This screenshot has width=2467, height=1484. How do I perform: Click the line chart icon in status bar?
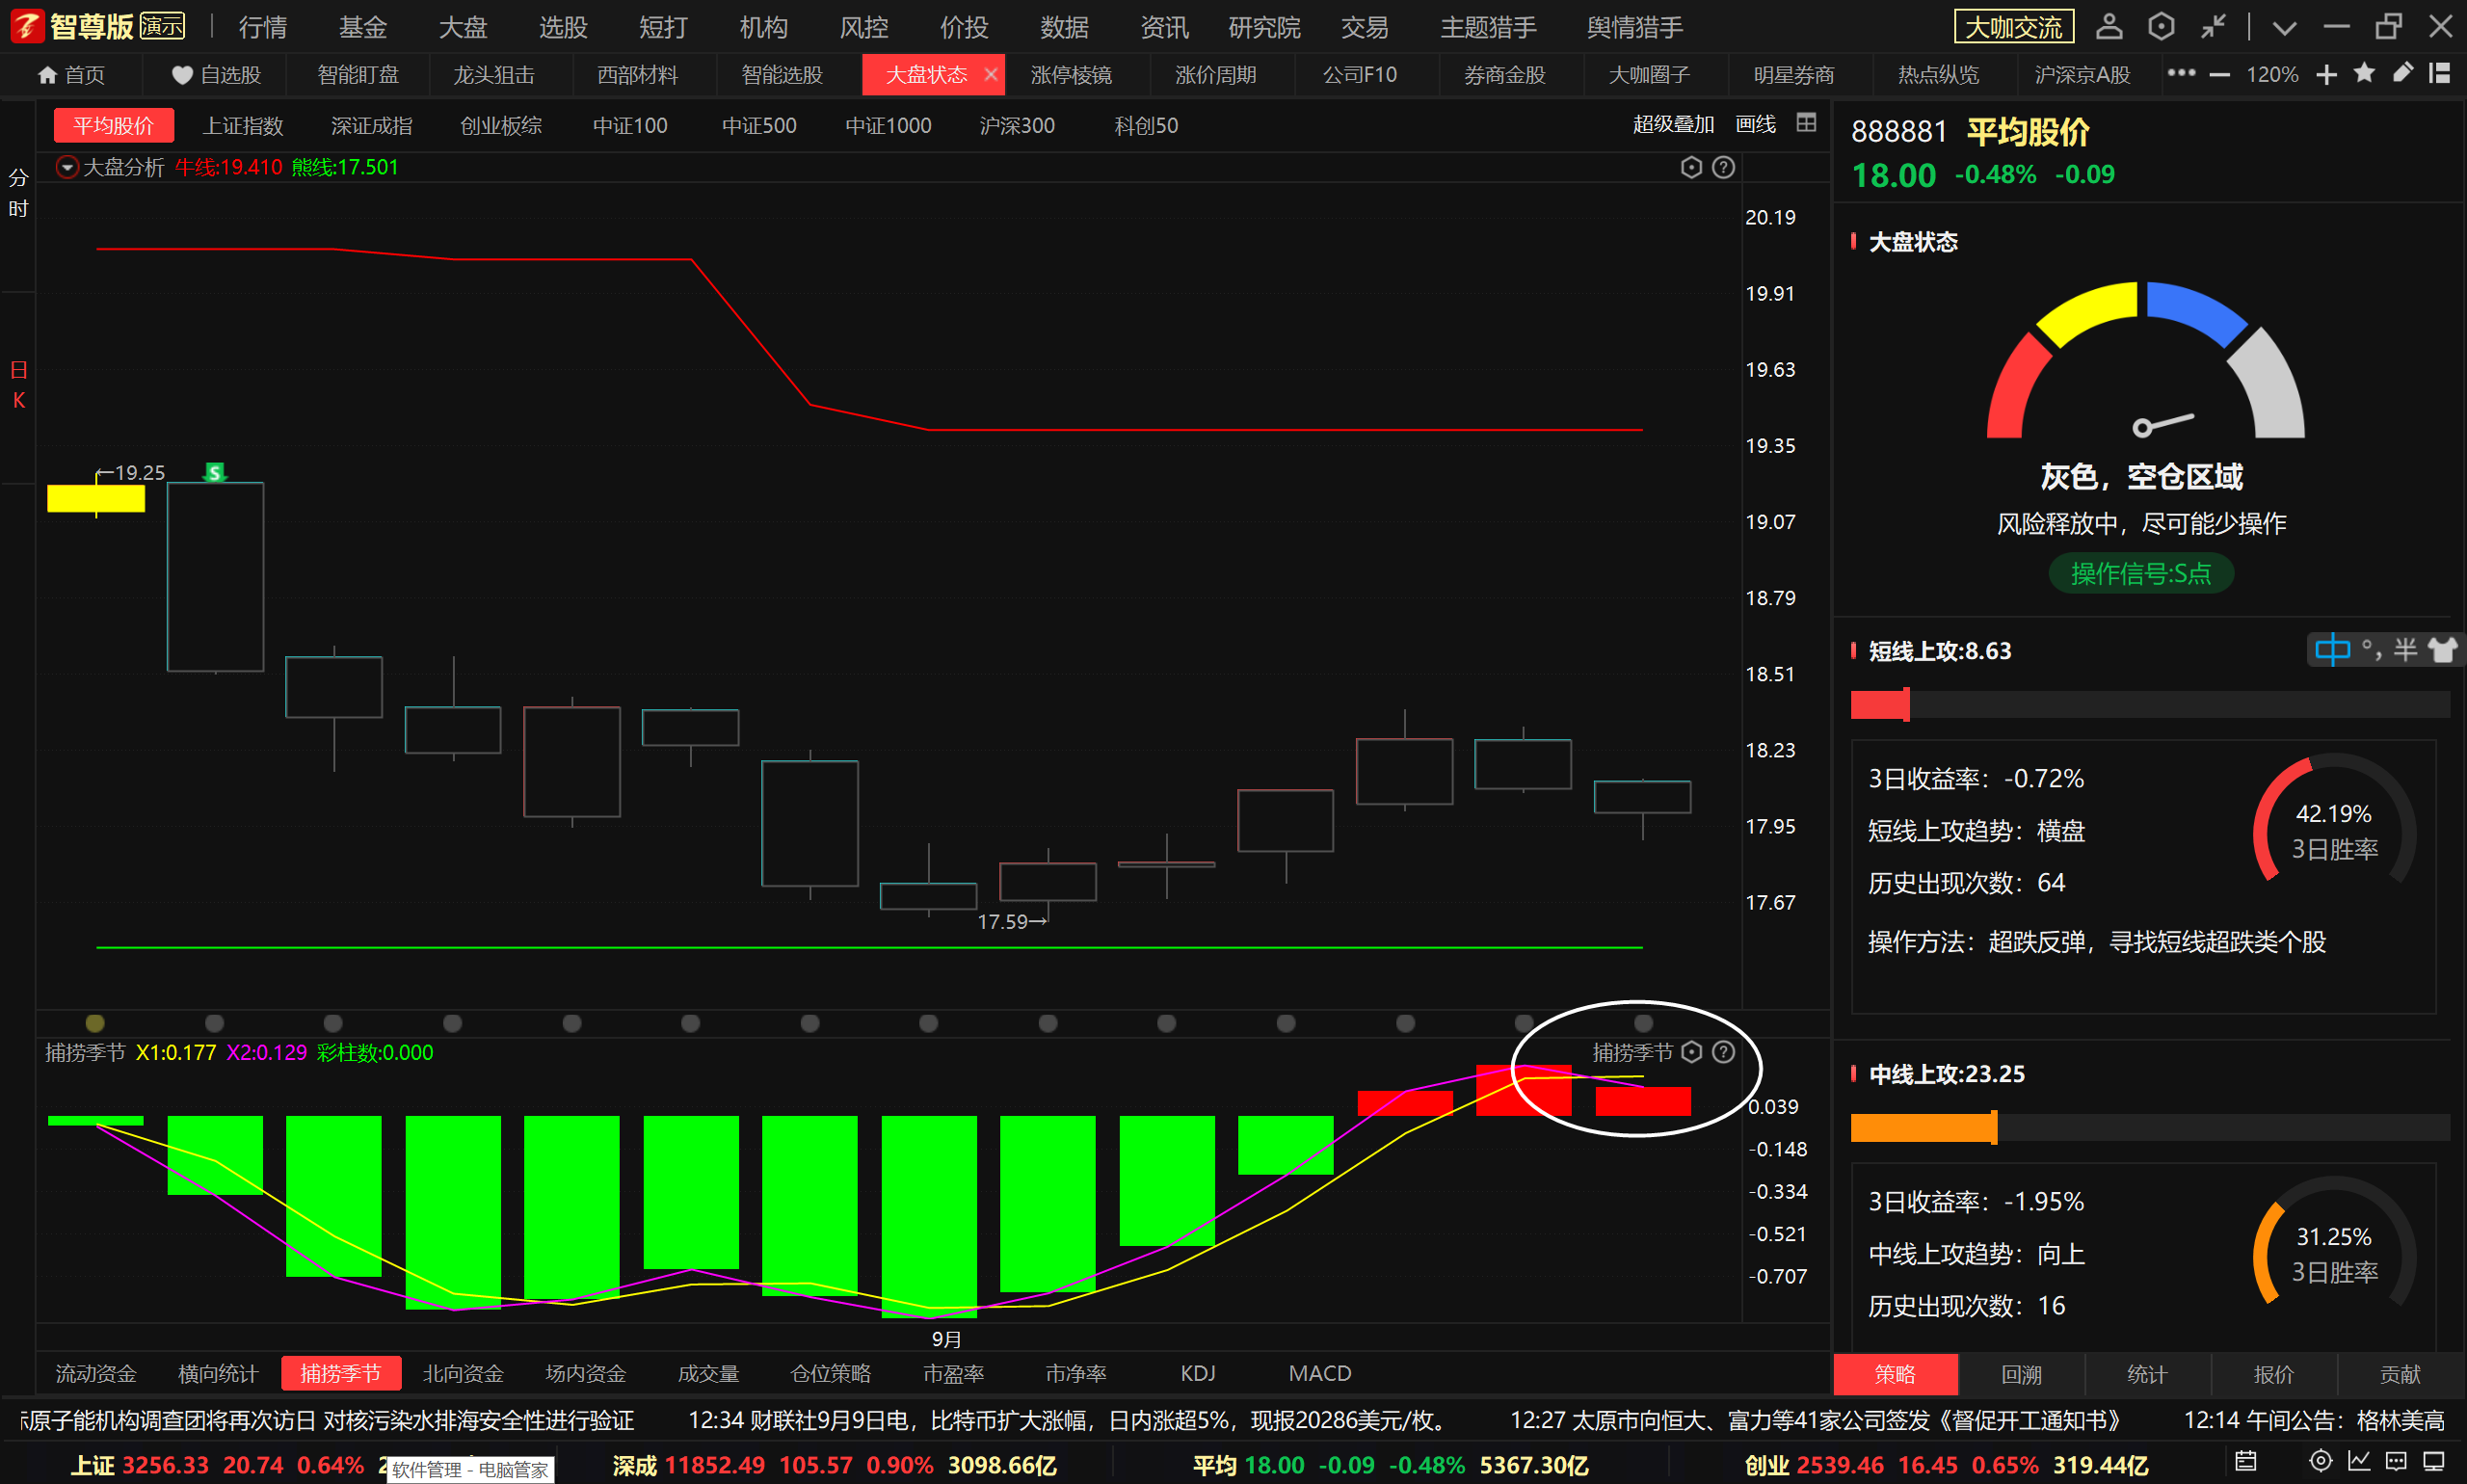2359,1461
